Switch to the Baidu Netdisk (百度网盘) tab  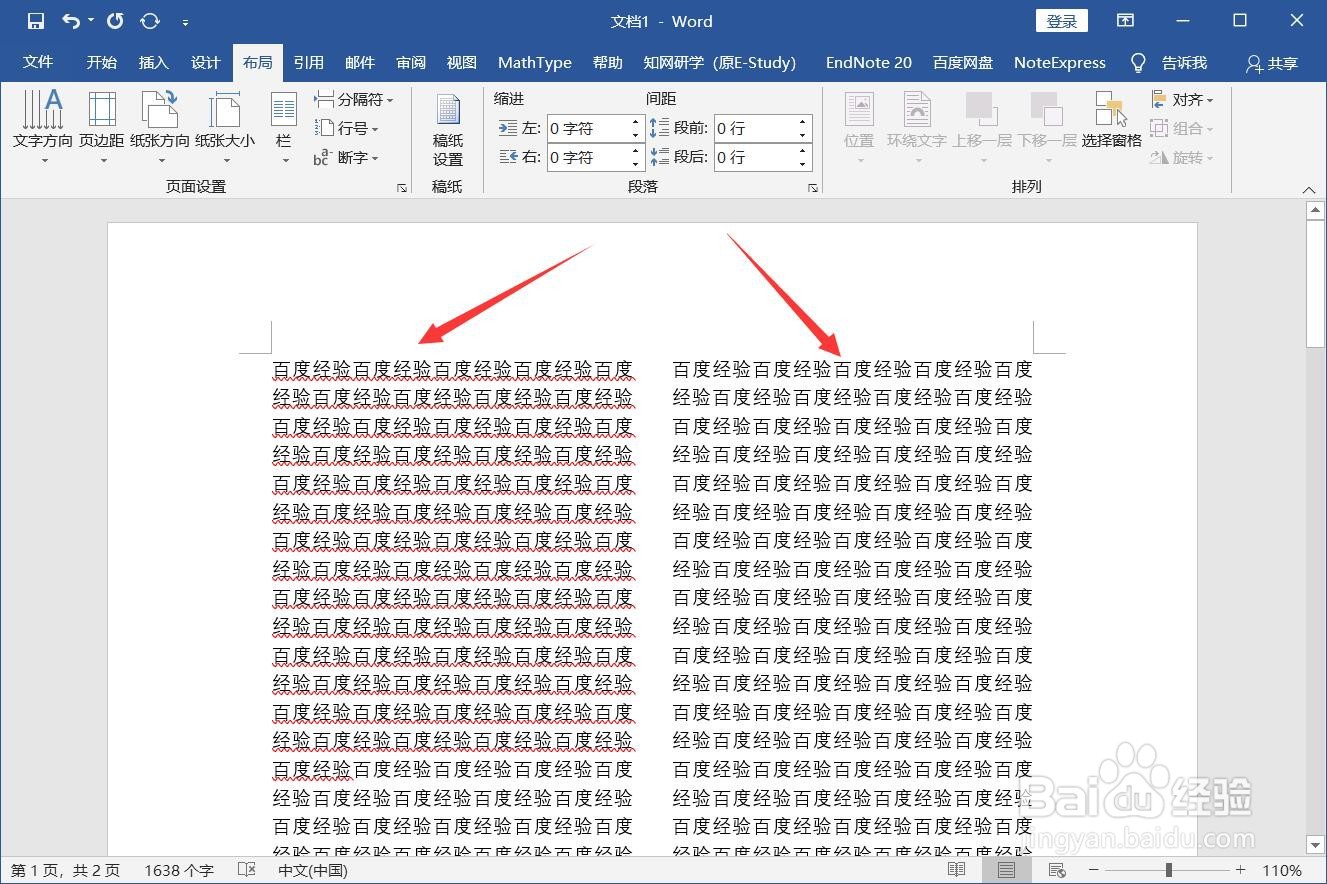click(963, 62)
